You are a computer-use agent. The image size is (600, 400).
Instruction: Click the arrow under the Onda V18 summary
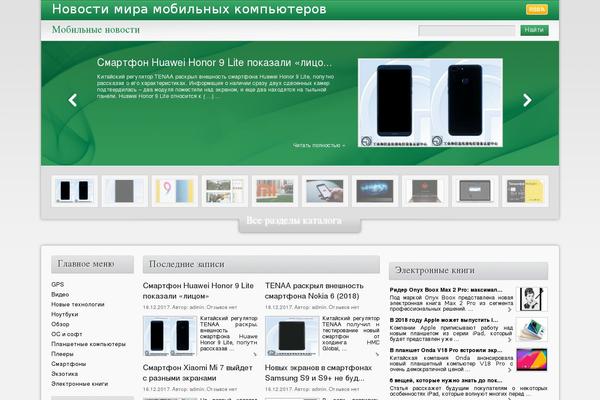click(x=510, y=370)
